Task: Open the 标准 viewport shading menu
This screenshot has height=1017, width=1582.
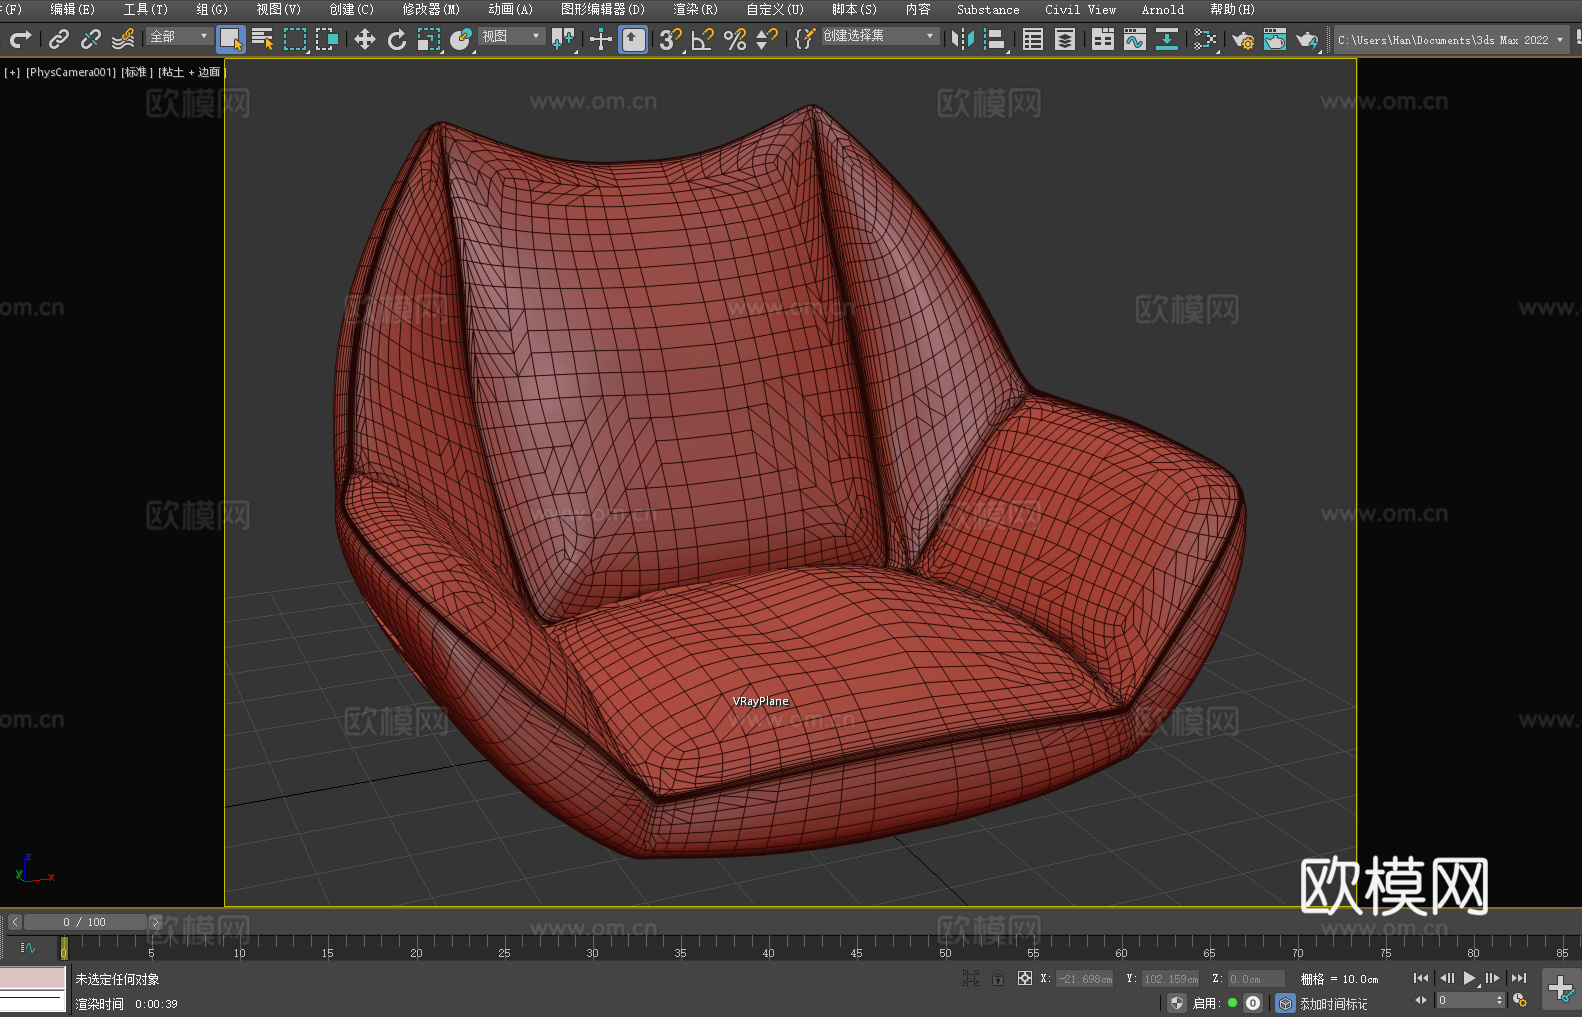Action: point(137,72)
